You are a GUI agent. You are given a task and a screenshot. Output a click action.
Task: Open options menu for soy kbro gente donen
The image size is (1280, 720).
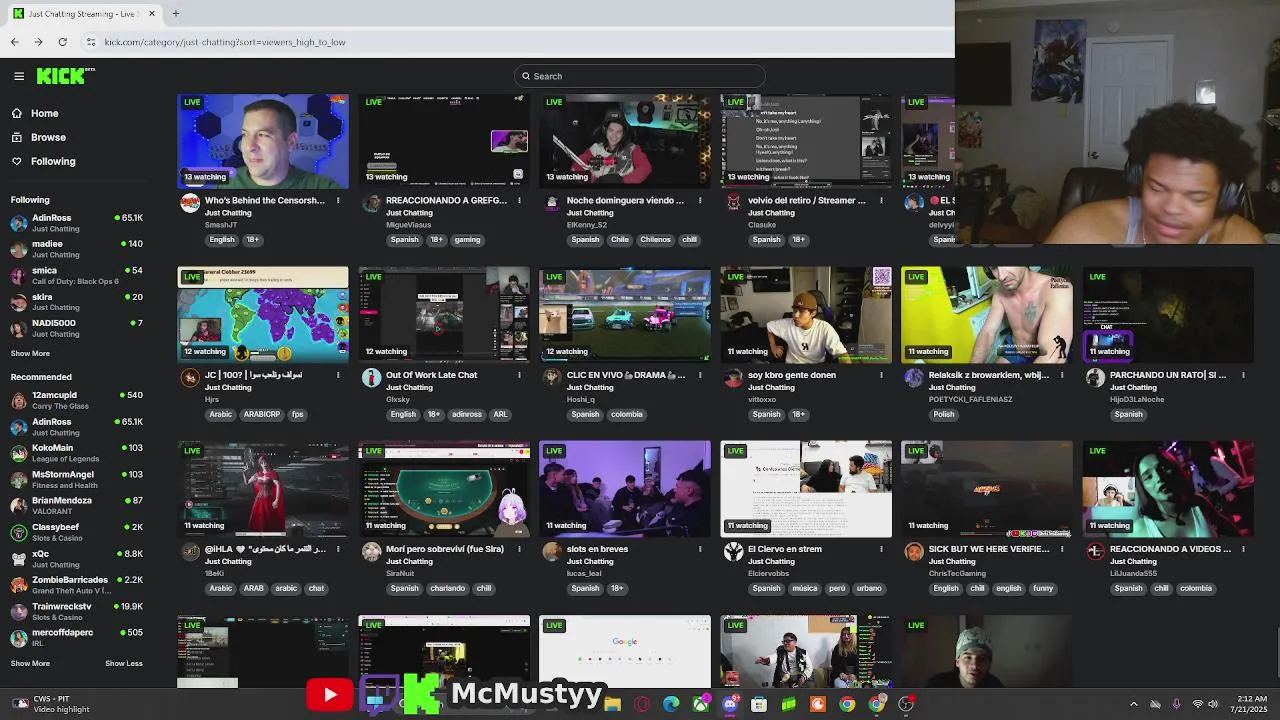[x=881, y=375]
